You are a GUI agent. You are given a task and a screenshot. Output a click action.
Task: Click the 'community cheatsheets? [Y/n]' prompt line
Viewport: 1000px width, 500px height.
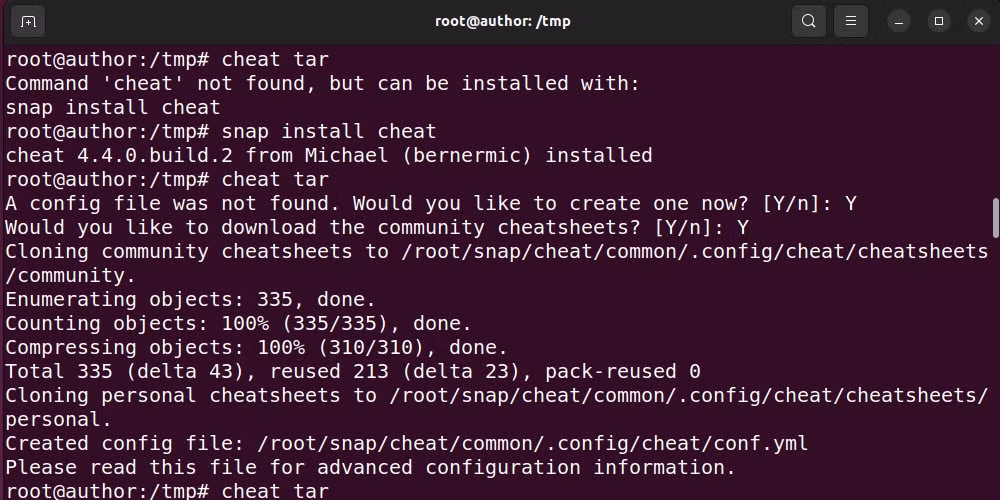(377, 228)
